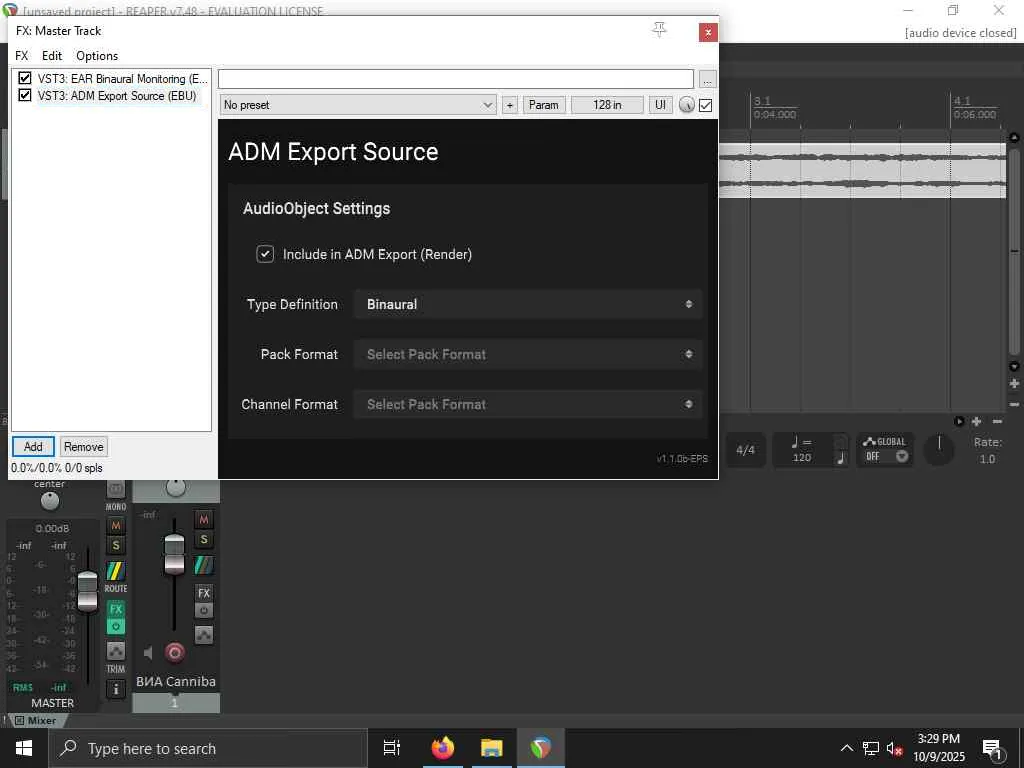Open the No preset dropdown

358,104
